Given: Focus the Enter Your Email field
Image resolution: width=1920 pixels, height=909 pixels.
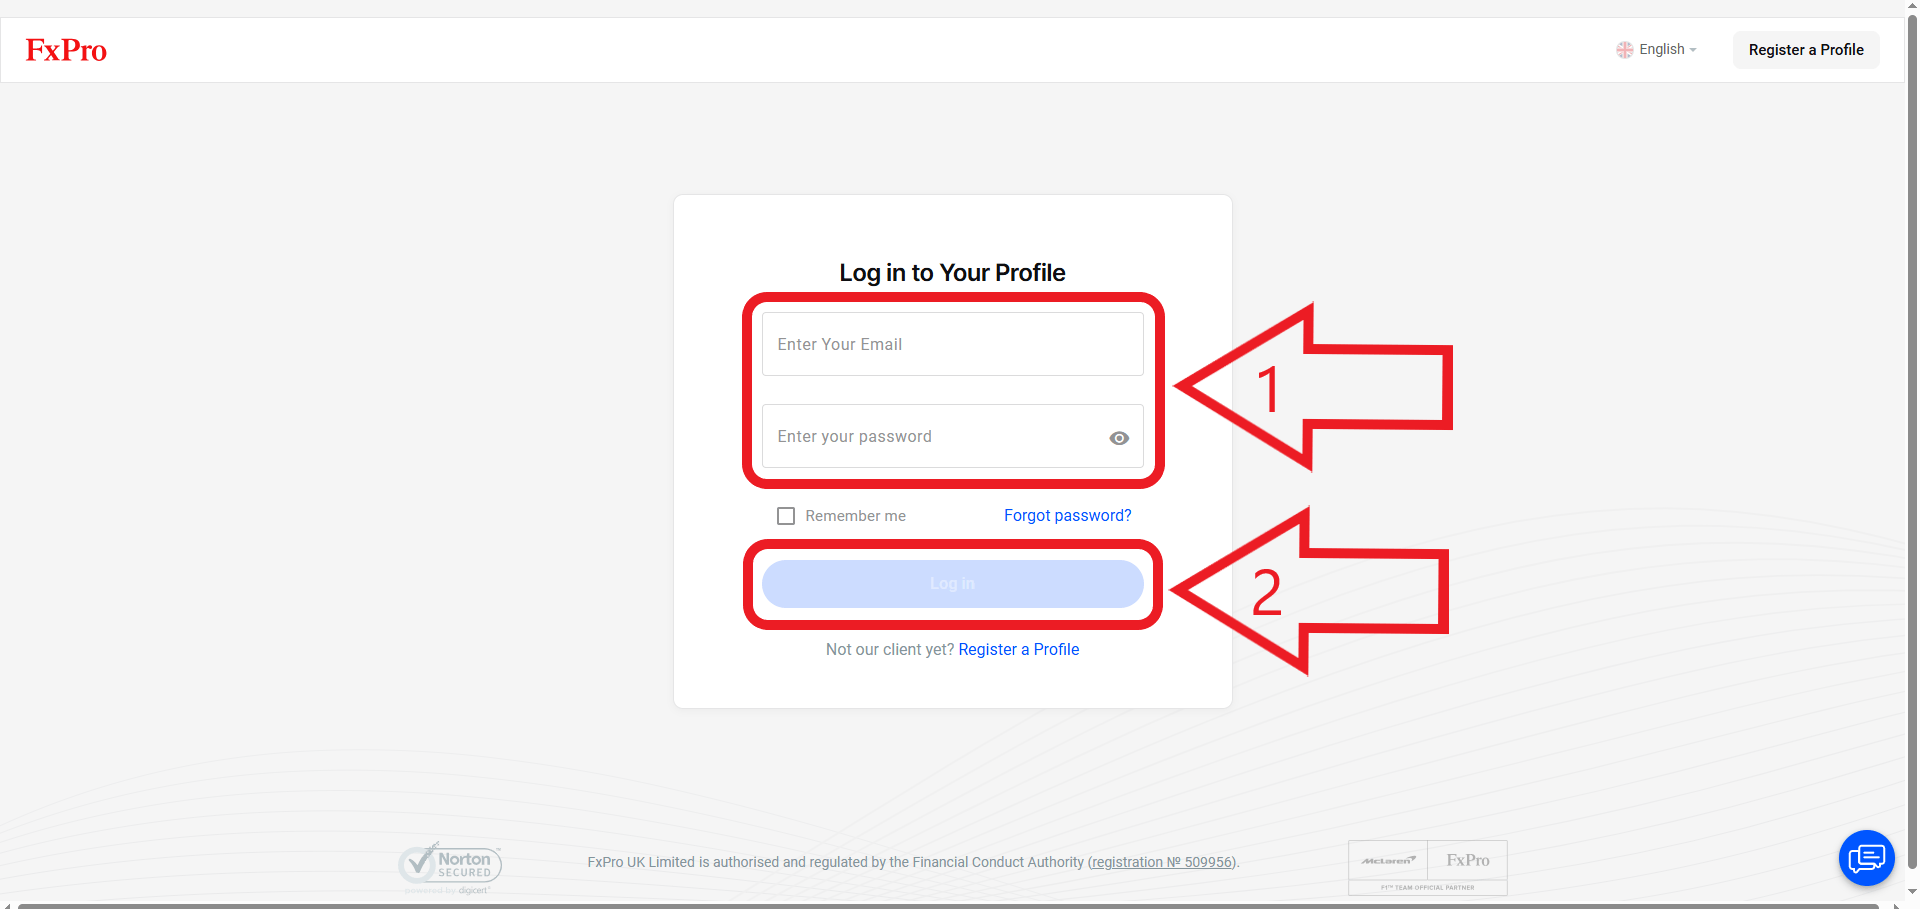Looking at the screenshot, I should click(x=952, y=344).
